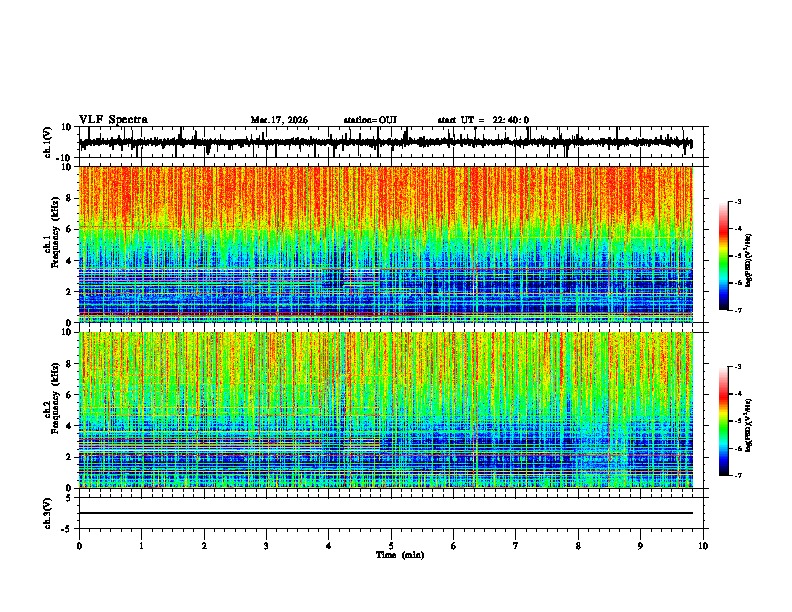This screenshot has height=612, width=792.
Task: Click inside the ch.2 frequency spectrogram
Action: click(x=386, y=410)
